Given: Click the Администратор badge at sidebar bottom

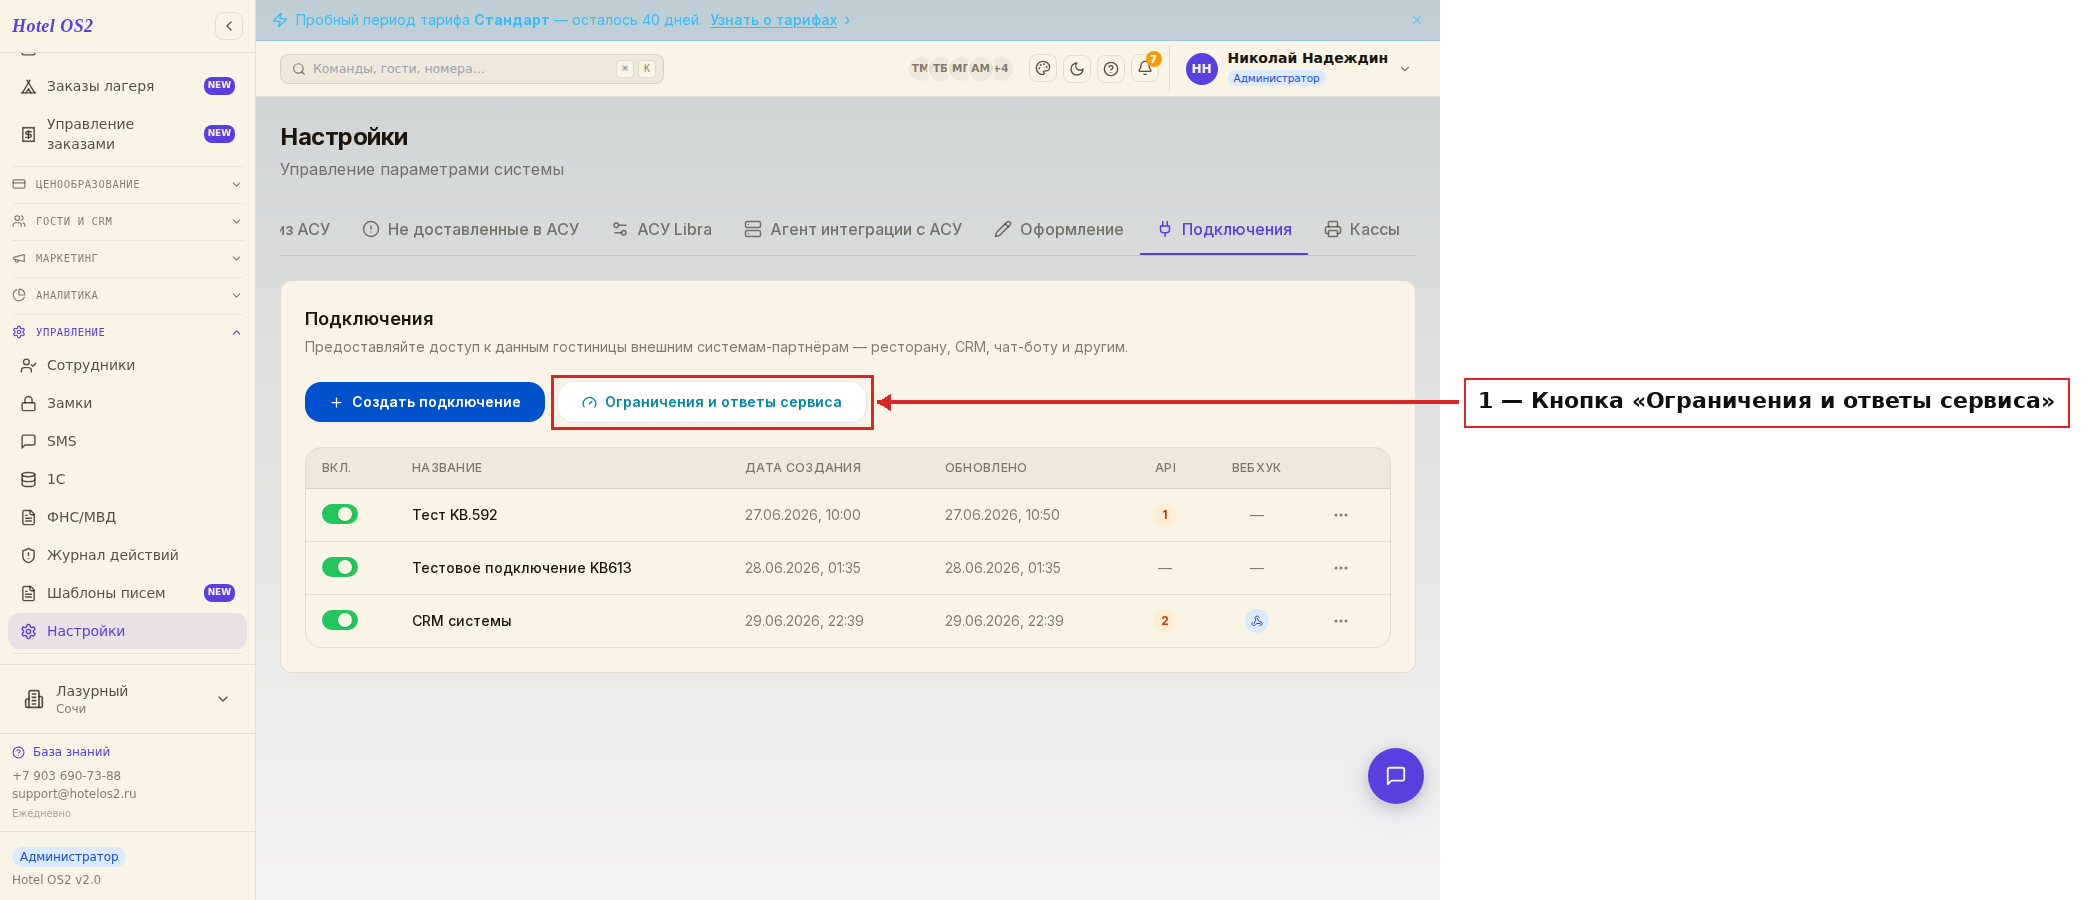Looking at the screenshot, I should click(x=69, y=857).
